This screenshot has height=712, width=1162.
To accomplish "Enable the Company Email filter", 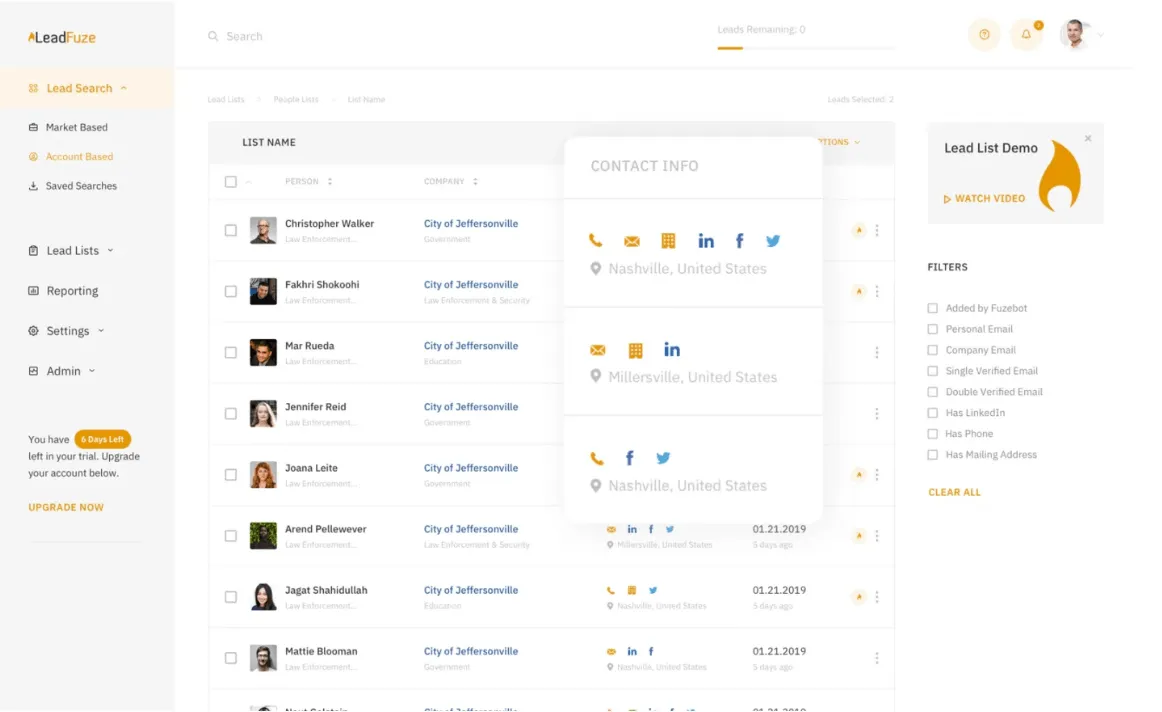I will click(932, 350).
